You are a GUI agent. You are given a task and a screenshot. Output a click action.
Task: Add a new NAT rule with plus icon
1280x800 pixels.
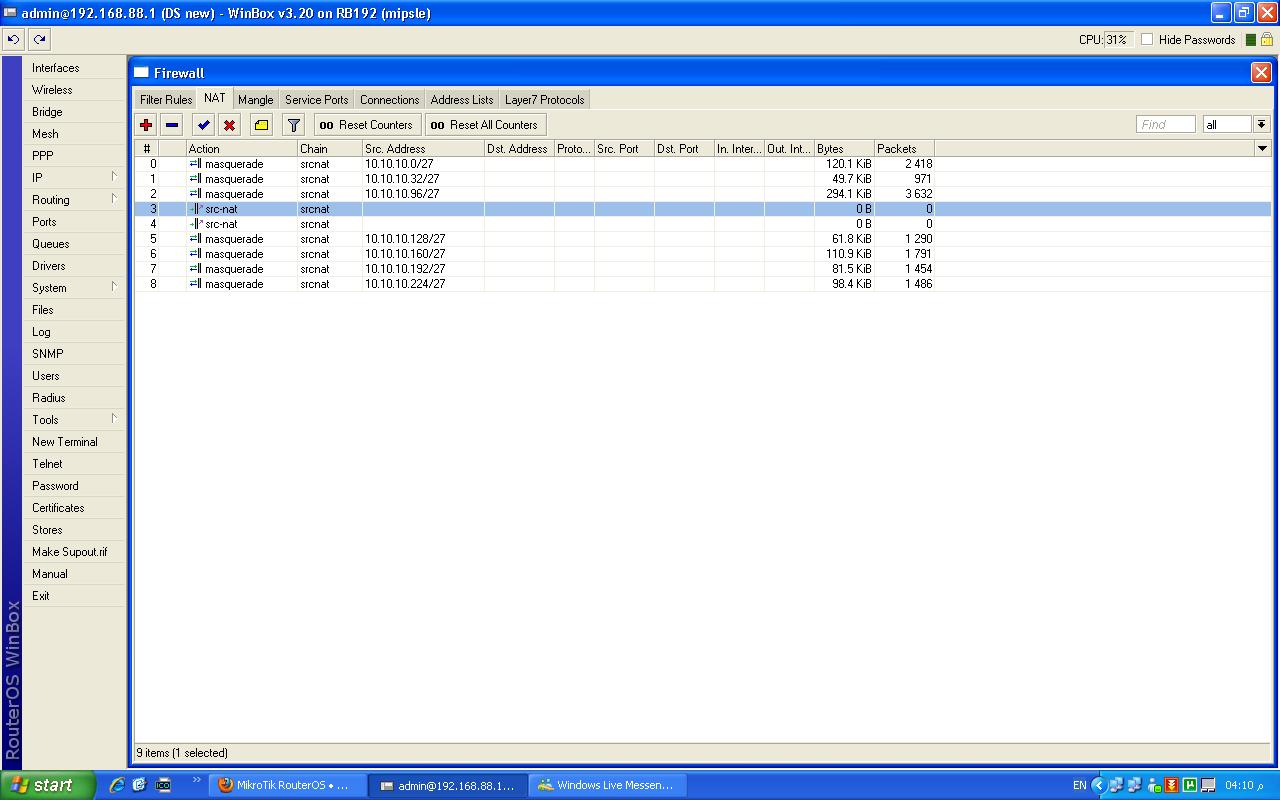(x=146, y=125)
